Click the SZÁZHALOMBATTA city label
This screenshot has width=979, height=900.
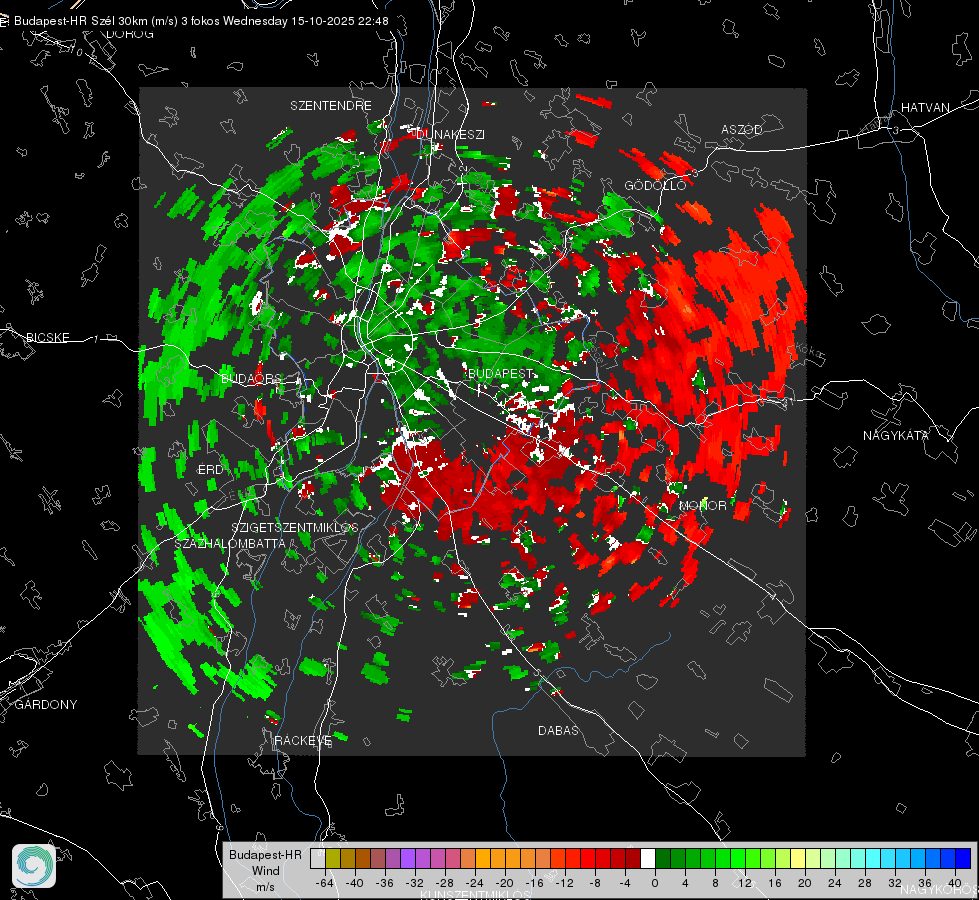(230, 543)
